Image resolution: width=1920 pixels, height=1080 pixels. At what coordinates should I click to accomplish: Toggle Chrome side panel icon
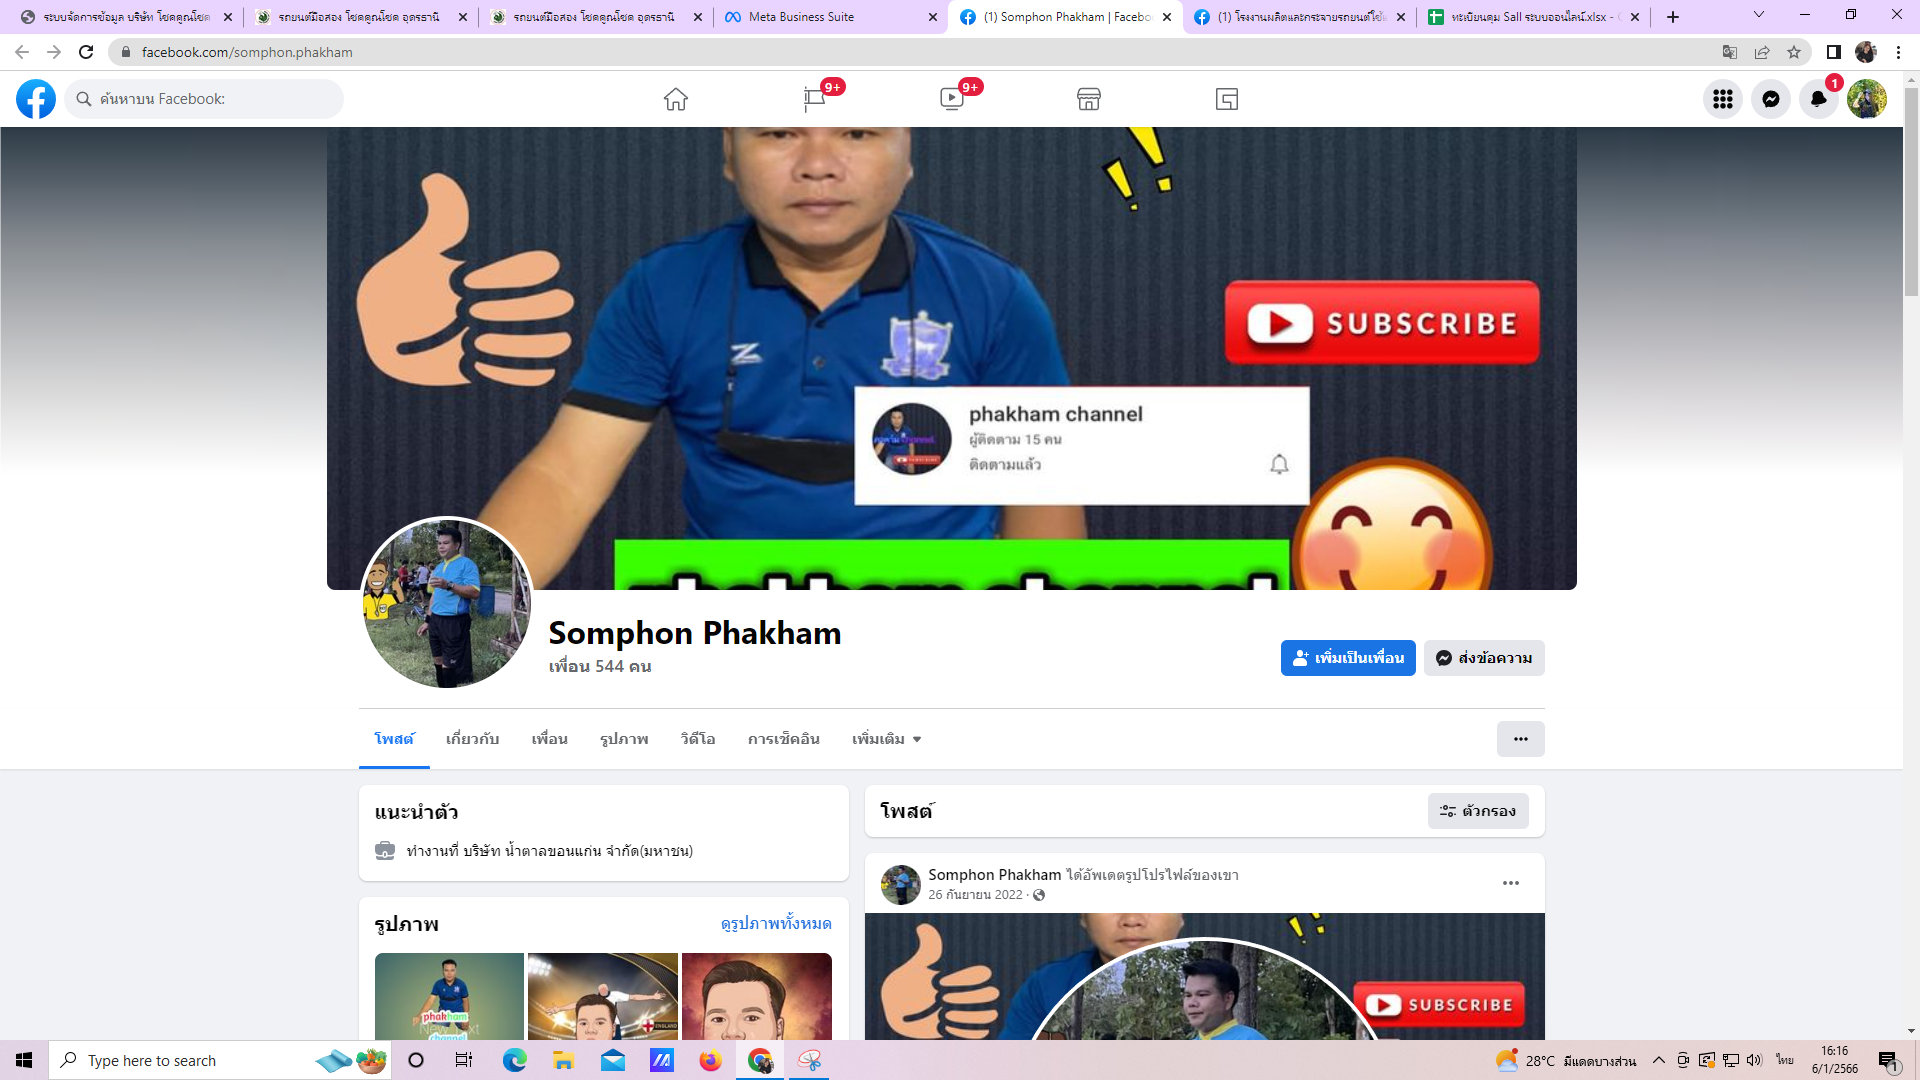coord(1833,52)
